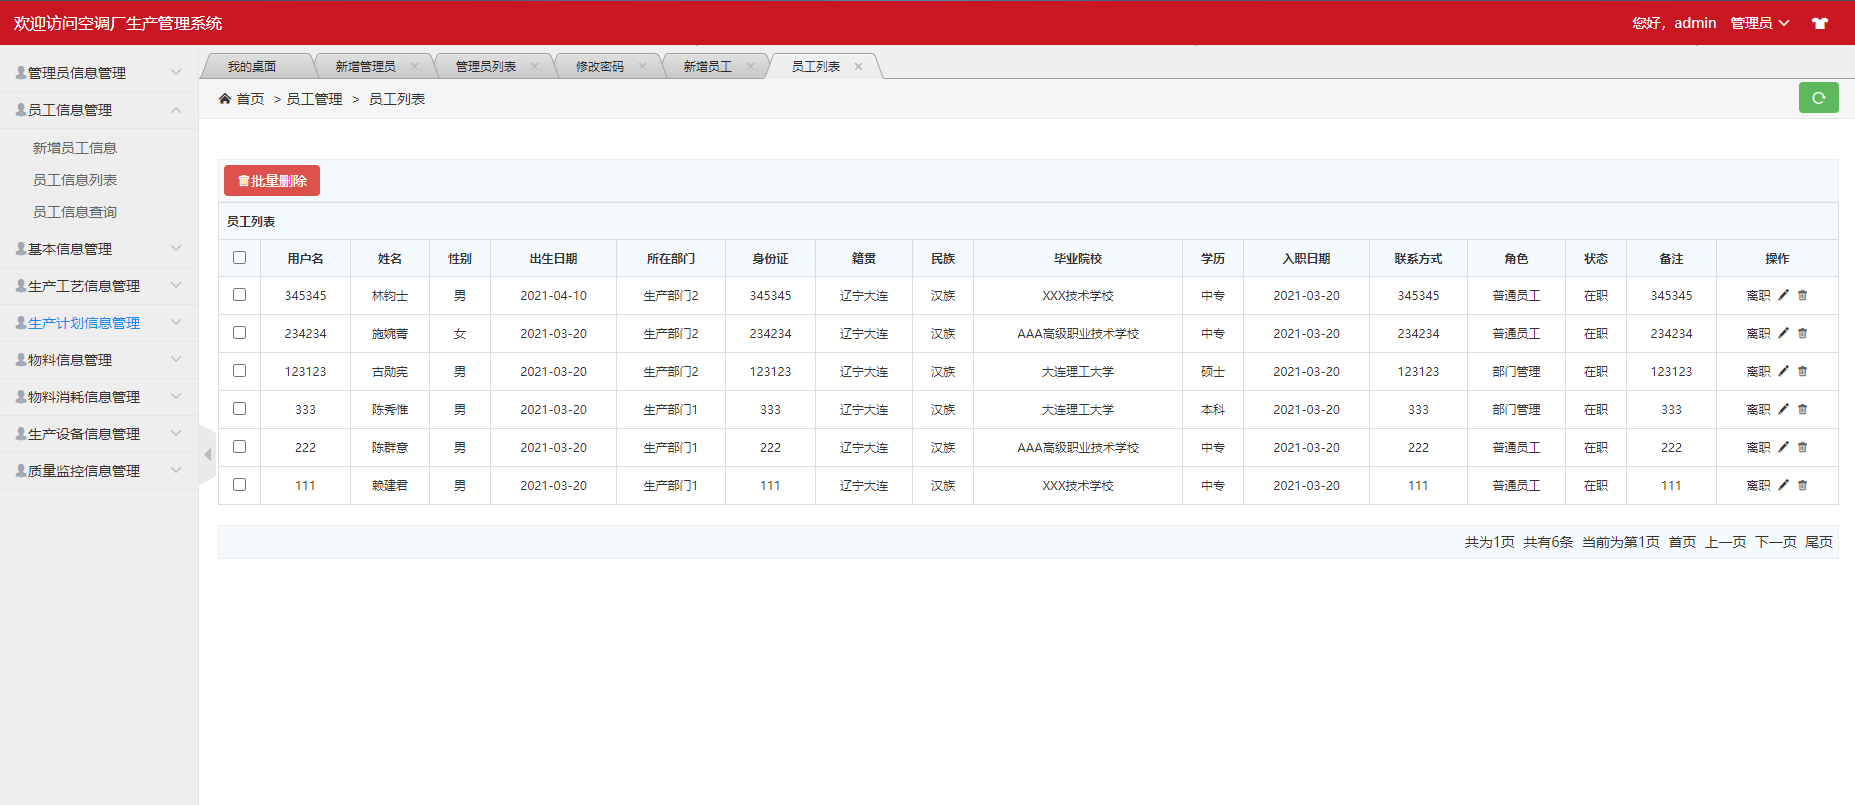Check the box for user 222
Image resolution: width=1855 pixels, height=805 pixels.
[239, 446]
